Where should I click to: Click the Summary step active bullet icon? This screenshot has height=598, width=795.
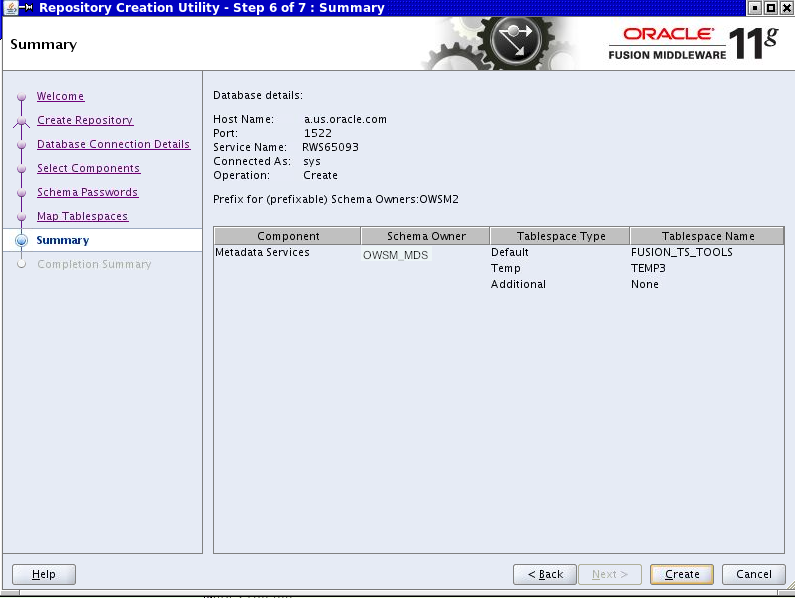point(21,240)
